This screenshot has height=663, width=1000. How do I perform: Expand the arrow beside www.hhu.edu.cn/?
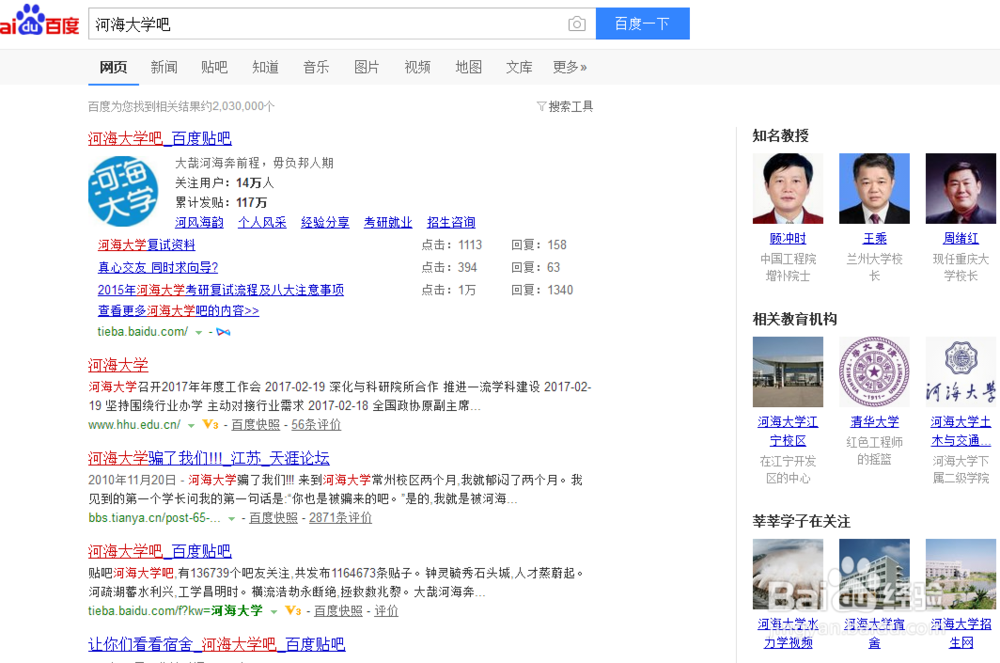point(191,426)
